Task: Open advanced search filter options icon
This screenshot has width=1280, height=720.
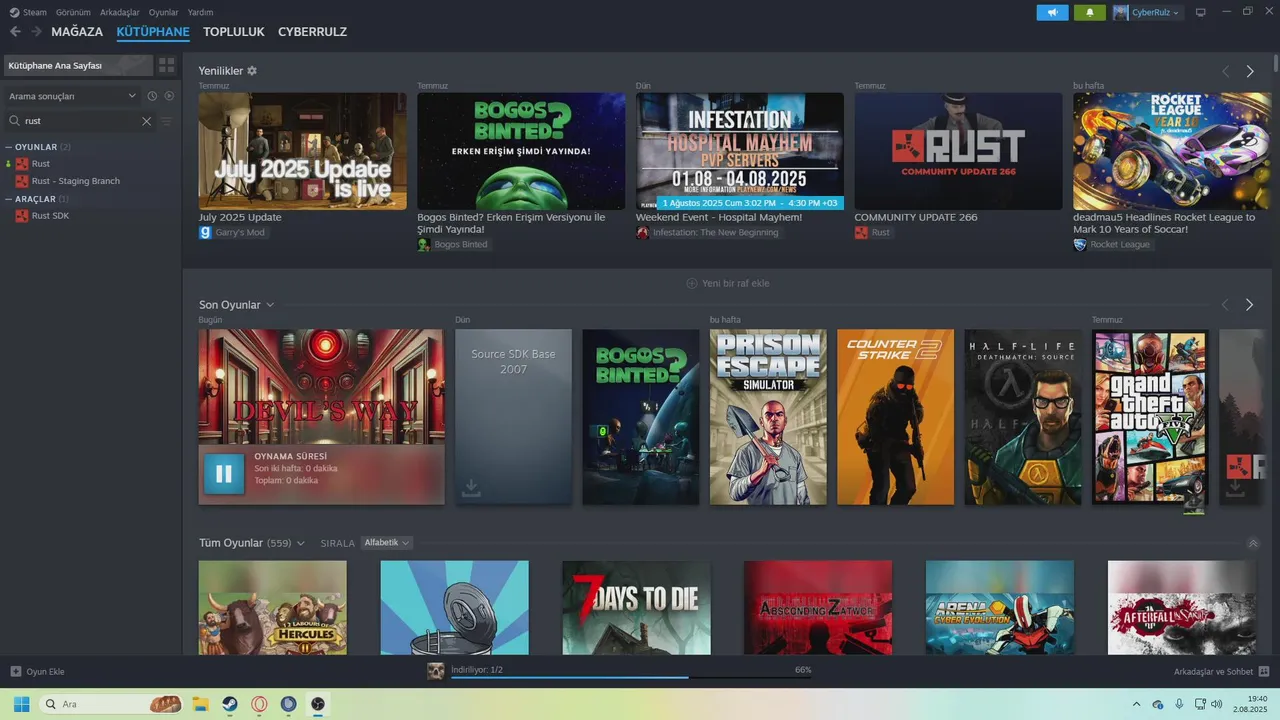Action: tap(167, 121)
